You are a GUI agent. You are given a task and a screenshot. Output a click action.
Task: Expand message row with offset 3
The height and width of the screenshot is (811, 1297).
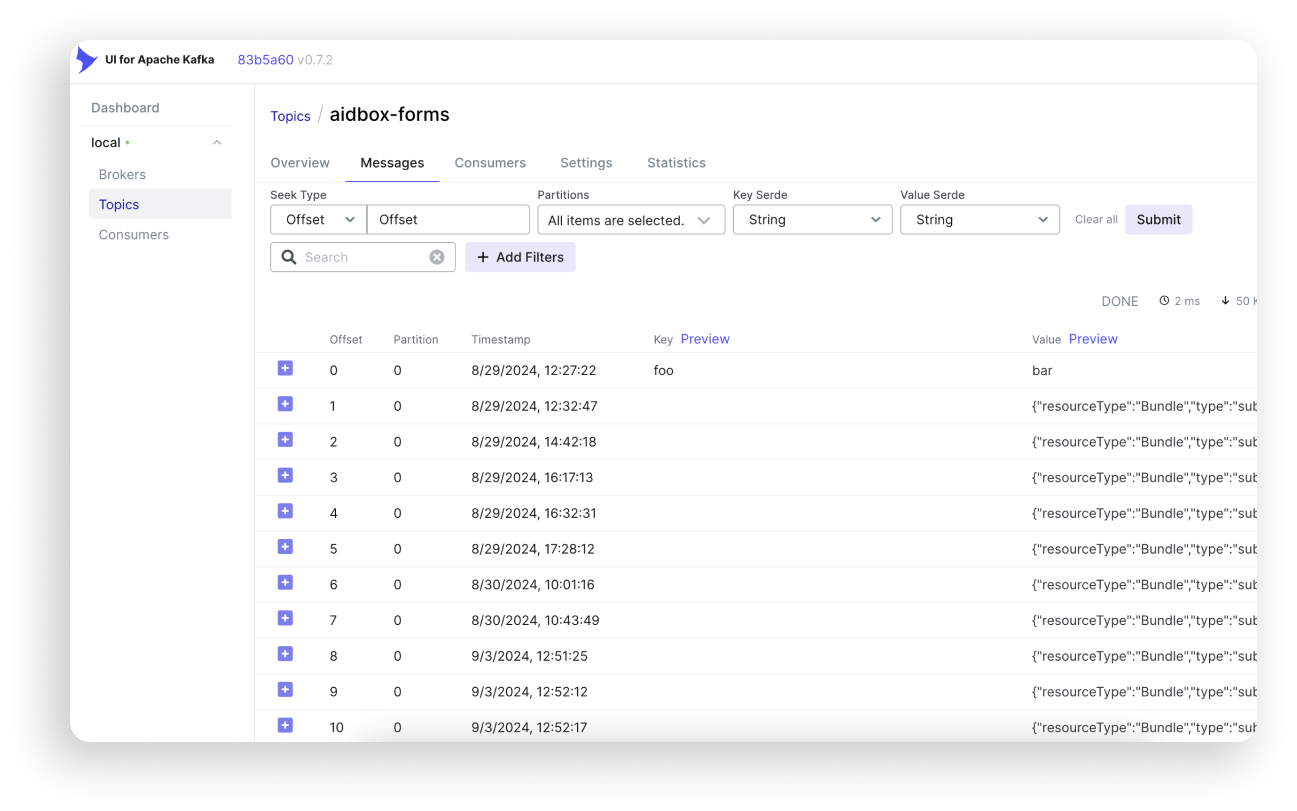[x=285, y=476]
